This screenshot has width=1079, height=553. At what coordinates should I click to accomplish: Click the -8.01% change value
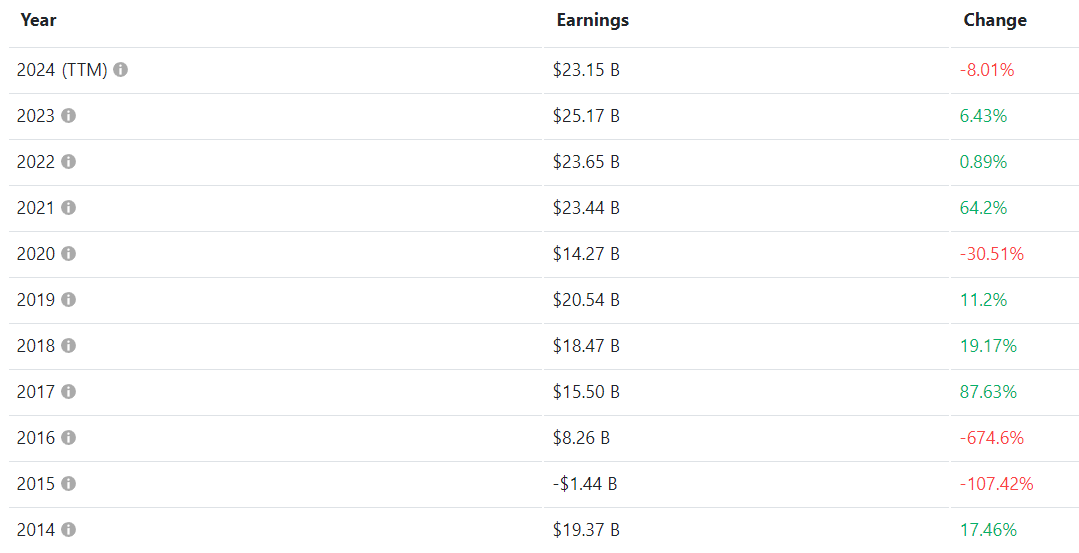pos(986,70)
